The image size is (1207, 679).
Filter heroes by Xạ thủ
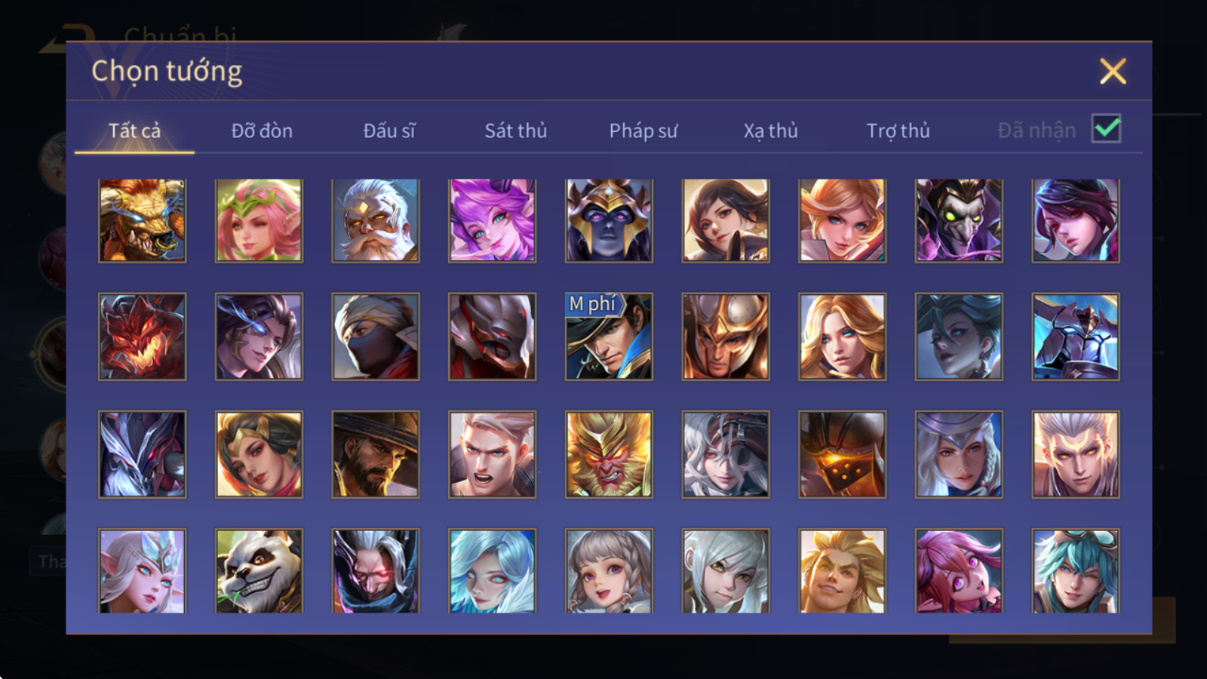click(x=771, y=131)
